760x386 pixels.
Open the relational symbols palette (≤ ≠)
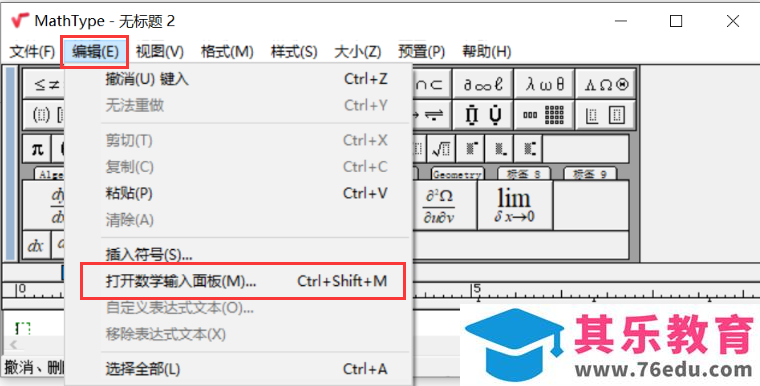coord(44,85)
